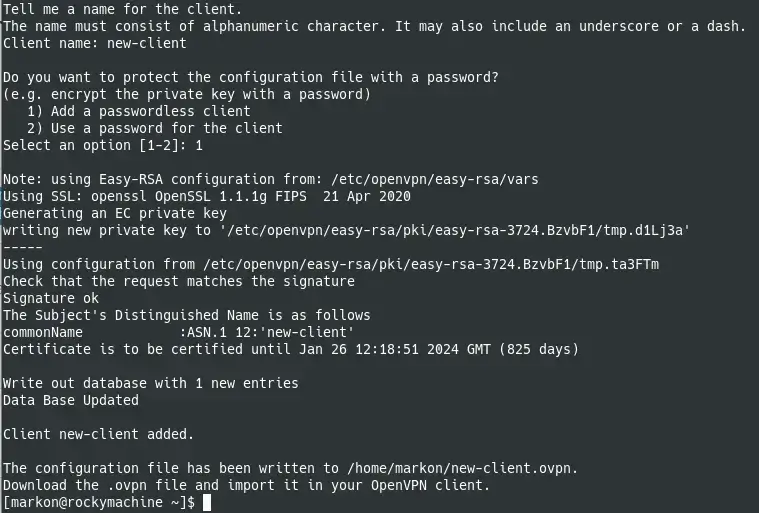Click the 'Signature ok' line
This screenshot has width=759, height=513.
pos(51,298)
